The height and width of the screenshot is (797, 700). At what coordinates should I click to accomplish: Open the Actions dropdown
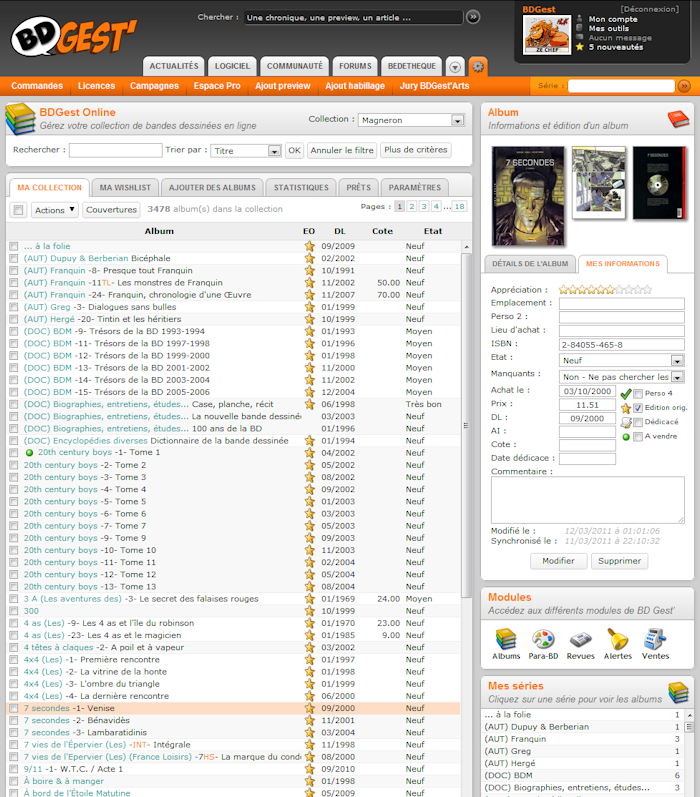tap(54, 210)
